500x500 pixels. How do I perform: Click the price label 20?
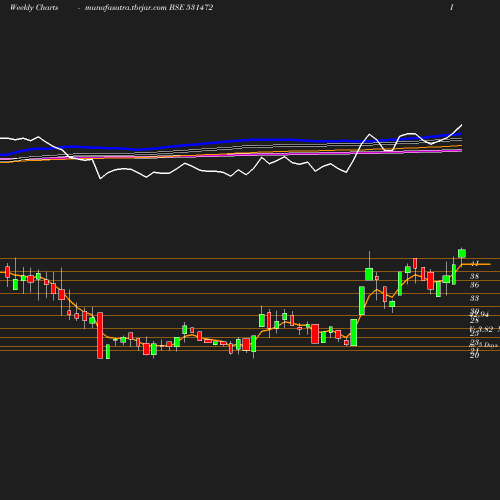tap(475, 356)
